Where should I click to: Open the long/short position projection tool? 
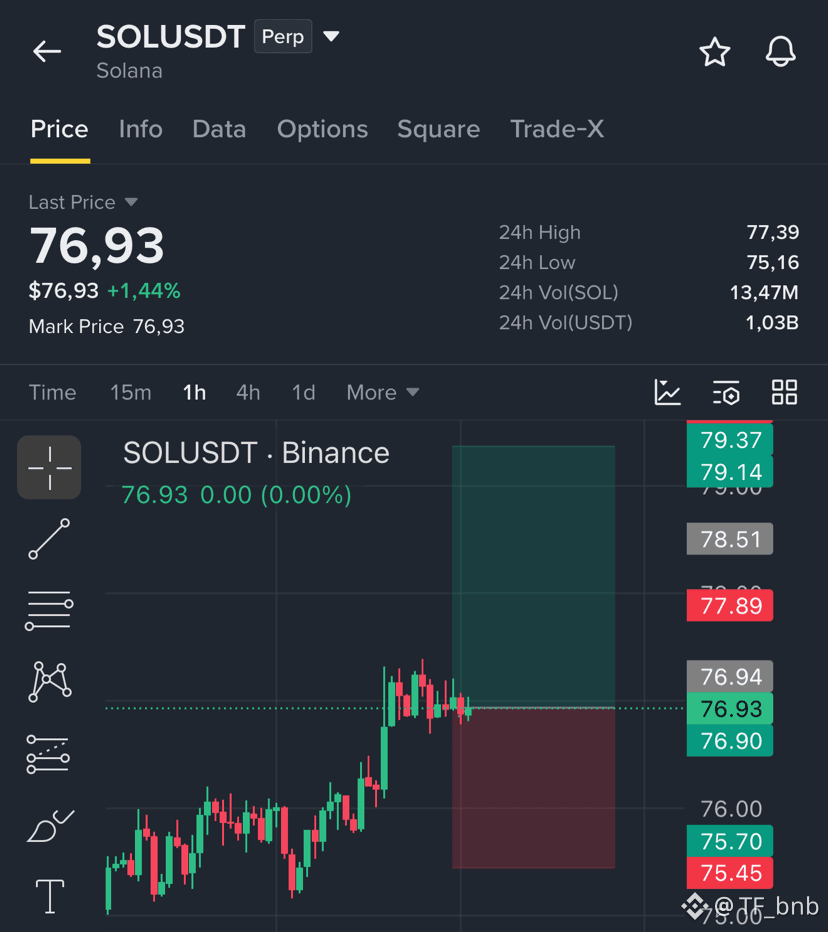(48, 754)
